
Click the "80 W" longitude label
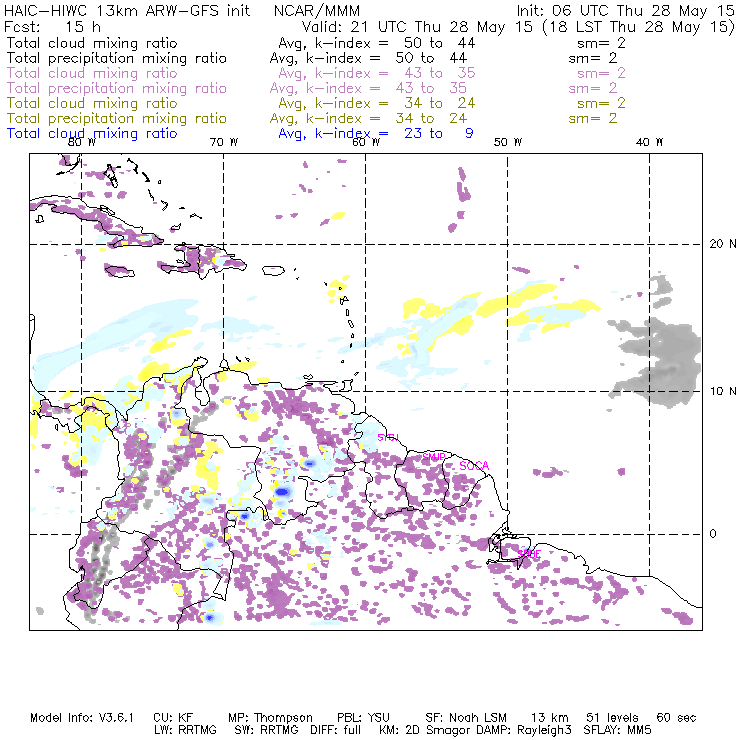(x=82, y=142)
